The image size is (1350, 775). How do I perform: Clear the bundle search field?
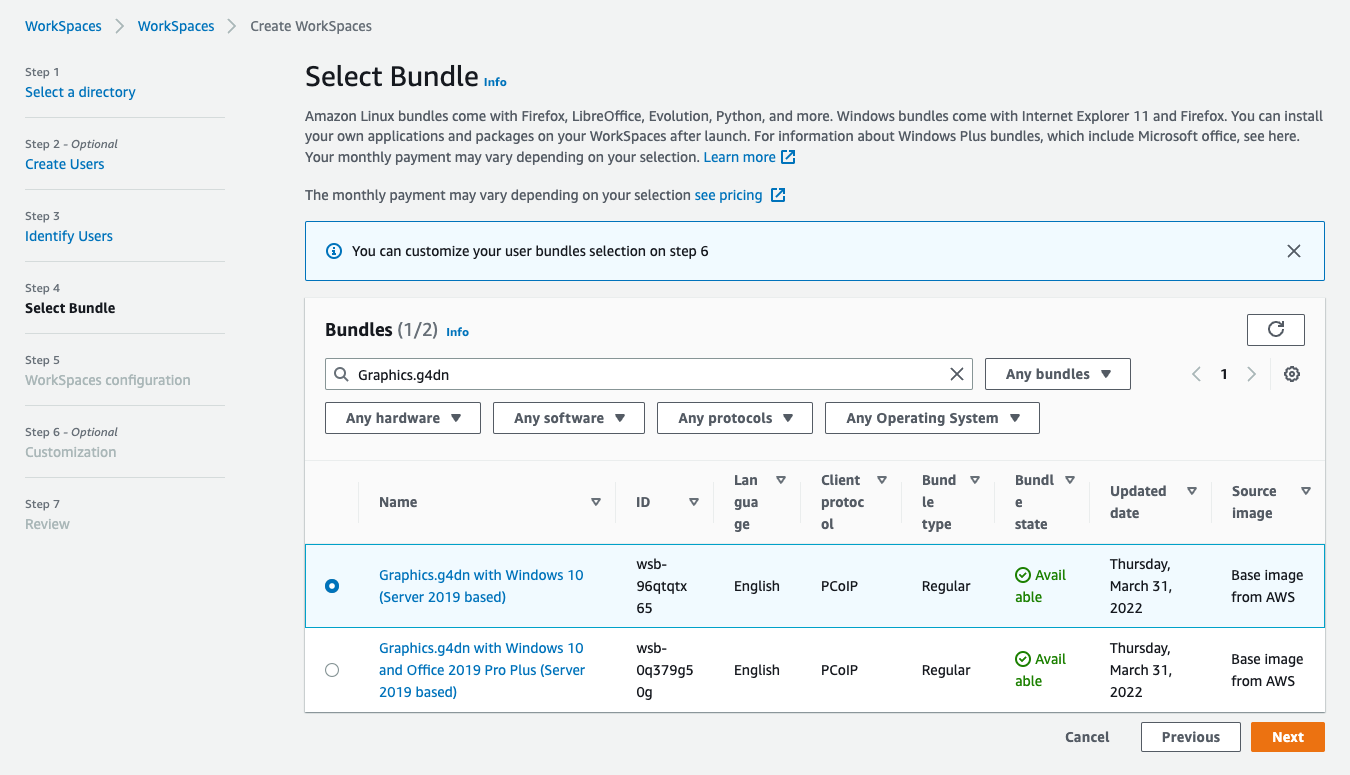coord(957,374)
